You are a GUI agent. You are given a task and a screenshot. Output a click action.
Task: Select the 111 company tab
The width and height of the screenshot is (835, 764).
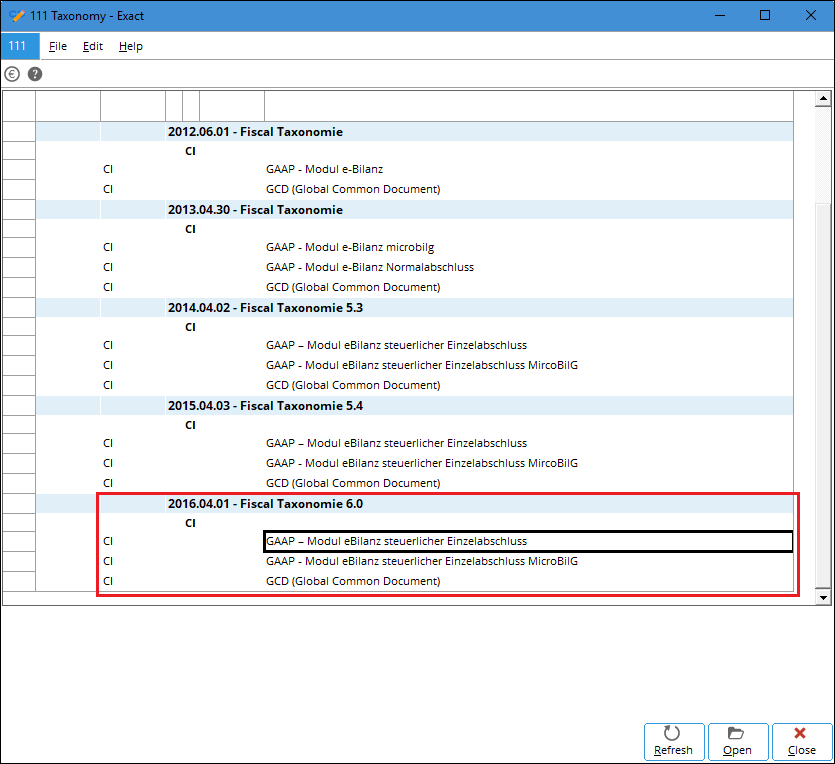(x=20, y=46)
